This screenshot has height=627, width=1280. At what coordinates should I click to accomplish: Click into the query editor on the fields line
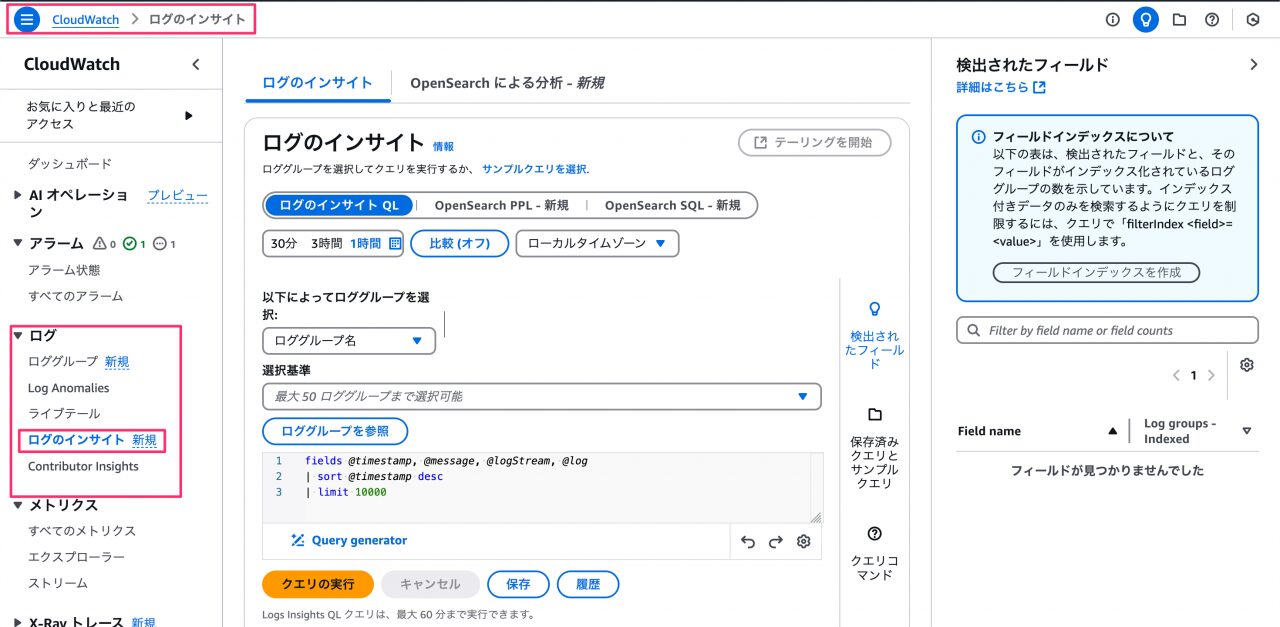(x=446, y=461)
